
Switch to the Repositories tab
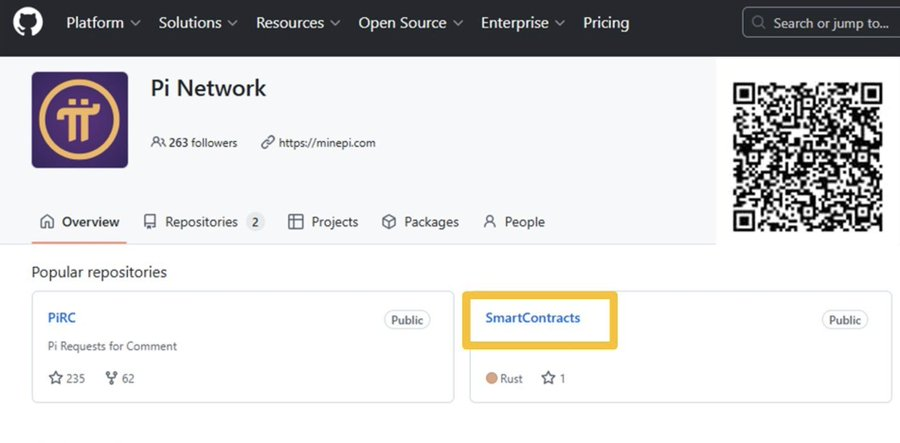coord(204,222)
